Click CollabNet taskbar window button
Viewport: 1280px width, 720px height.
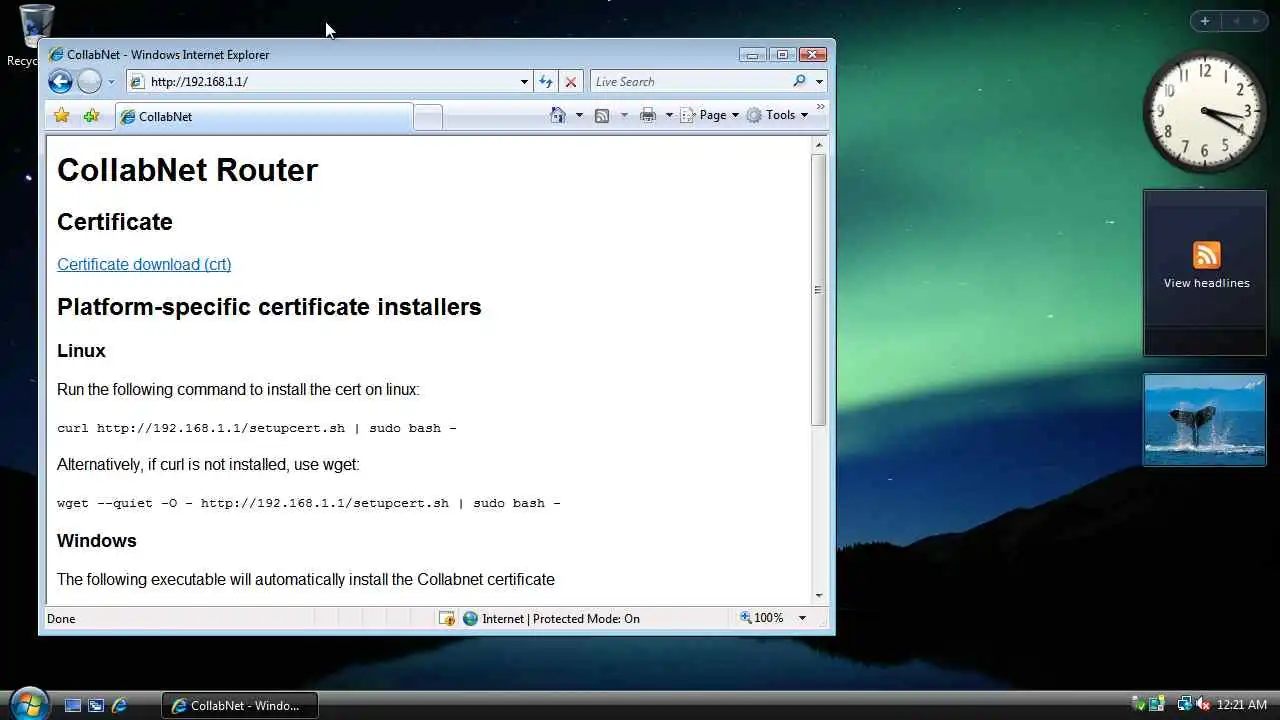point(240,705)
